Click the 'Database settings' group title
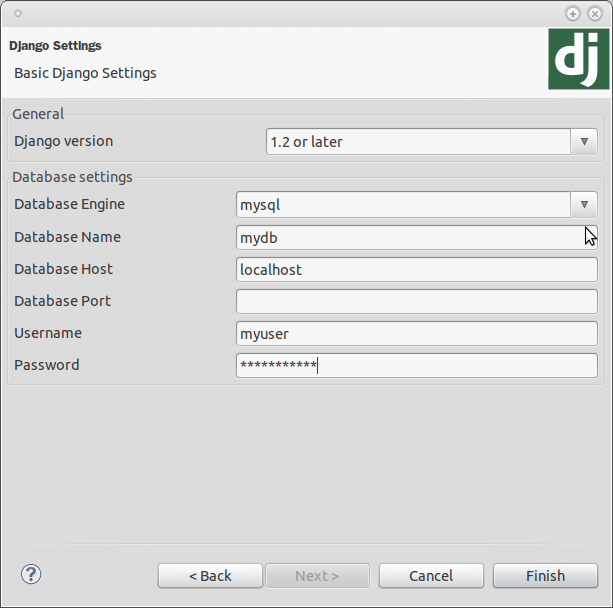This screenshot has height=608, width=613. [72, 177]
